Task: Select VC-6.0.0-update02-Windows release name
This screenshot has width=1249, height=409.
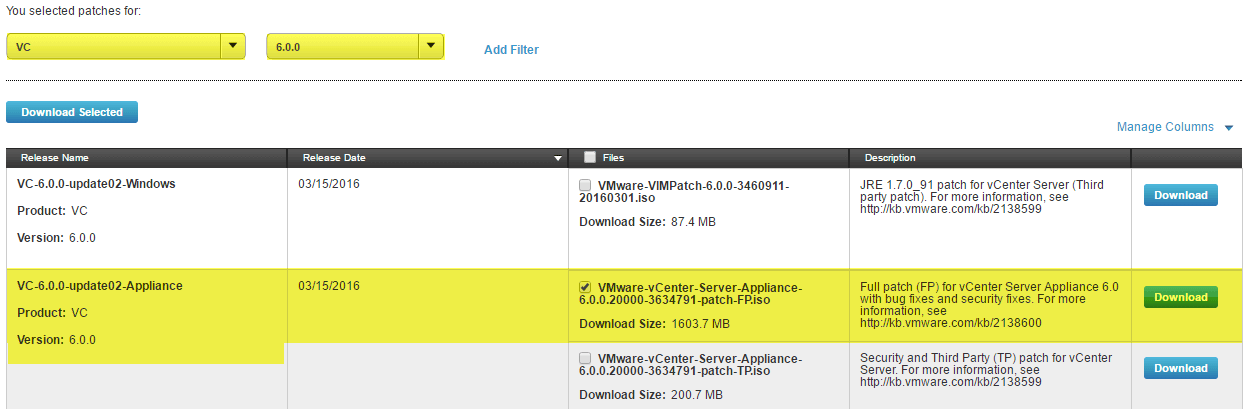Action: (x=96, y=184)
